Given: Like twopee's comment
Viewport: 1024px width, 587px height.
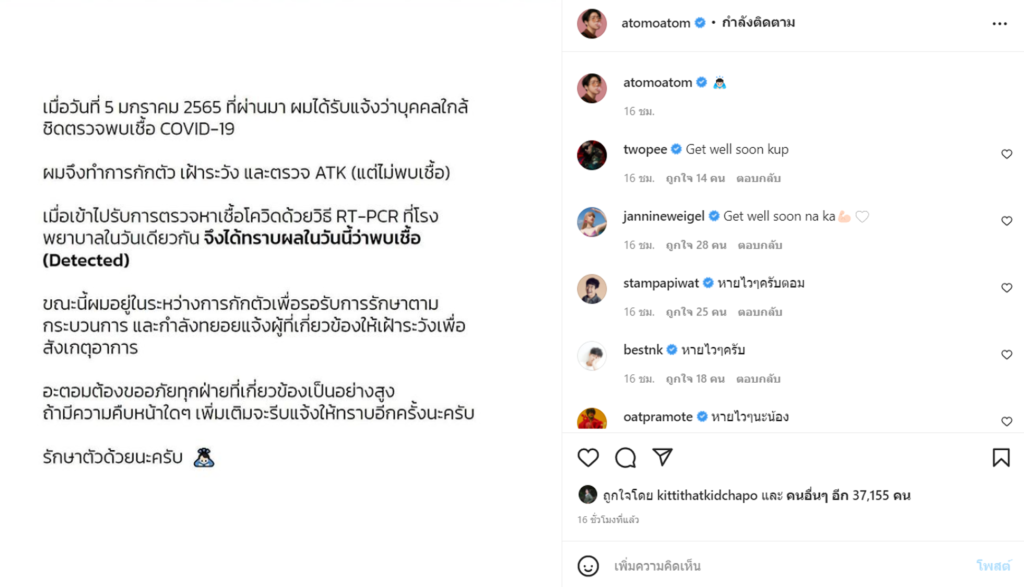Looking at the screenshot, I should click(x=1006, y=154).
